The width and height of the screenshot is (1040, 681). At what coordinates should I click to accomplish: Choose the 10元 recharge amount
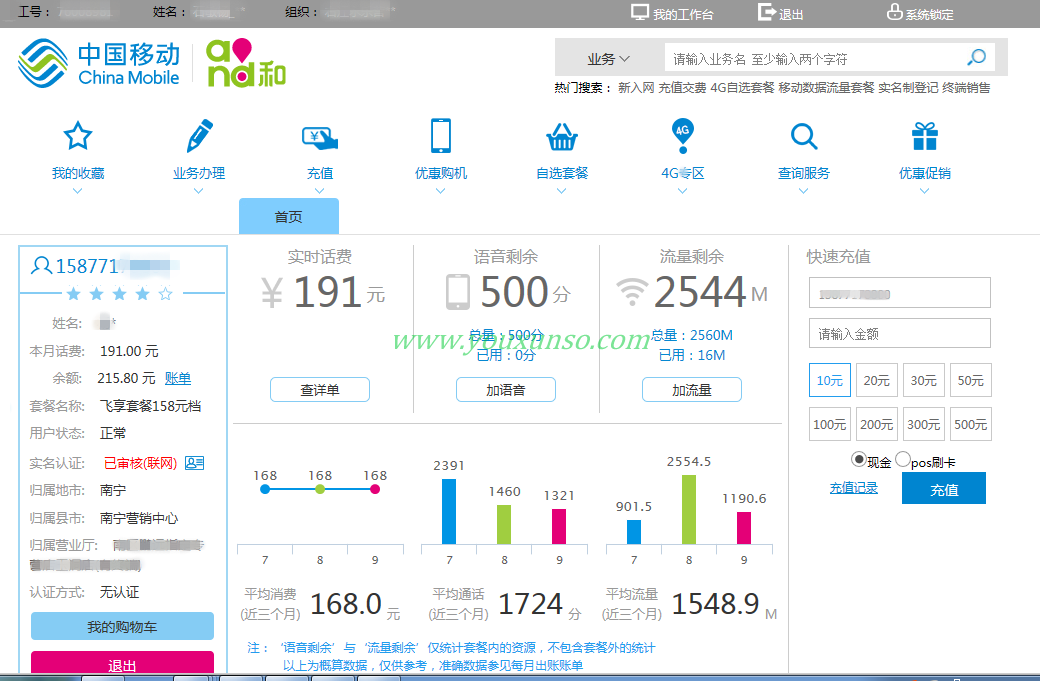click(830, 381)
